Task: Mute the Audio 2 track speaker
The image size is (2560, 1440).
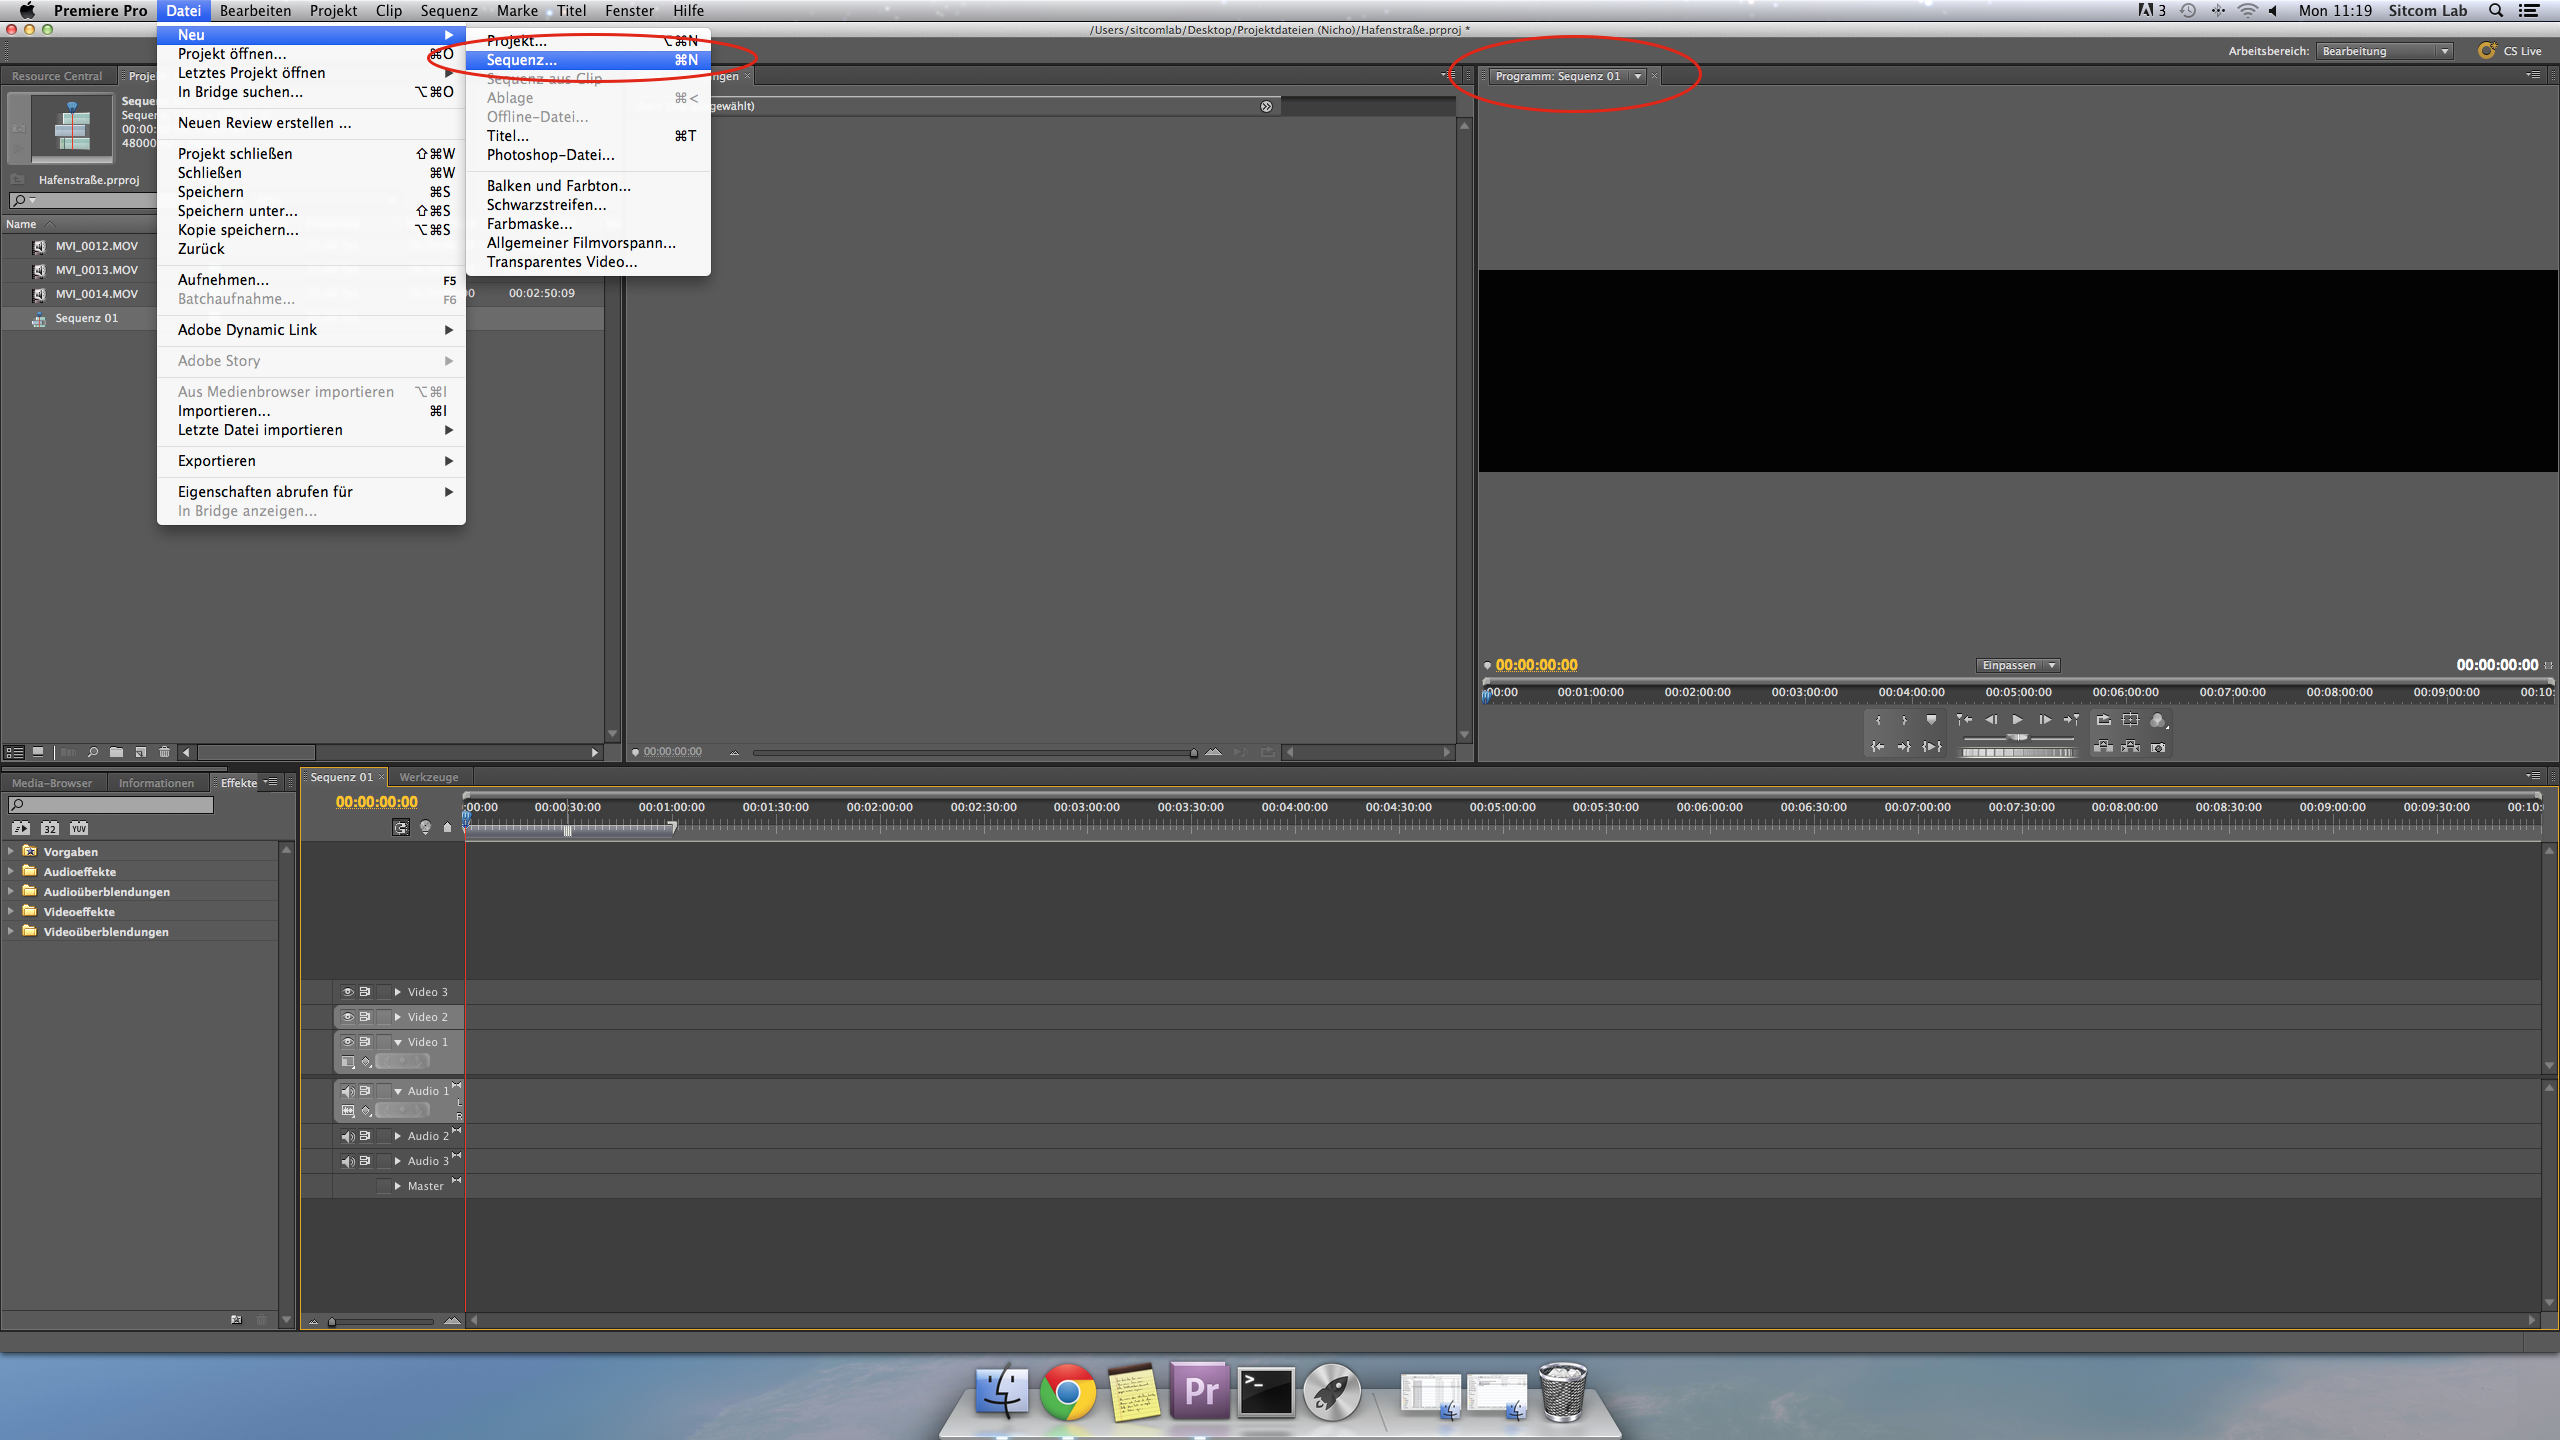Action: pyautogui.click(x=347, y=1136)
